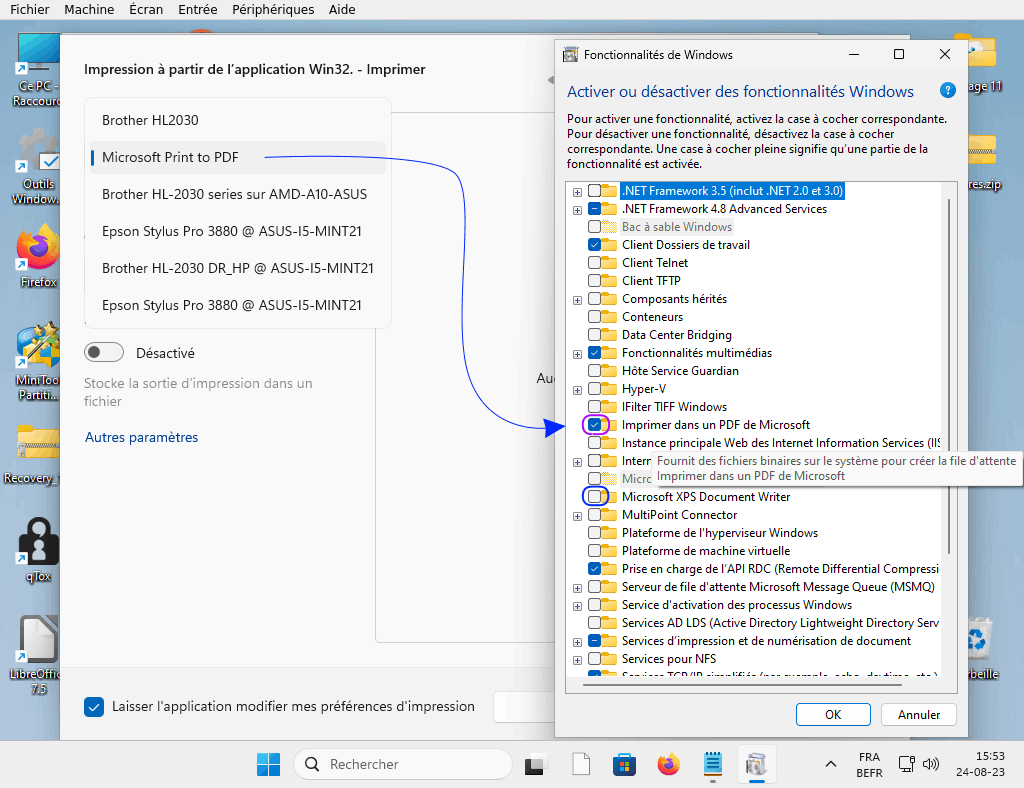This screenshot has width=1024, height=788.
Task: Uncheck Imprimer dans un PDF de Microsoft
Action: 594,424
